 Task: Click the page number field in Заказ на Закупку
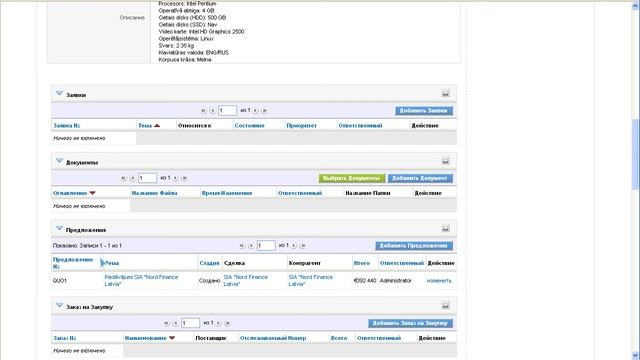[190, 323]
